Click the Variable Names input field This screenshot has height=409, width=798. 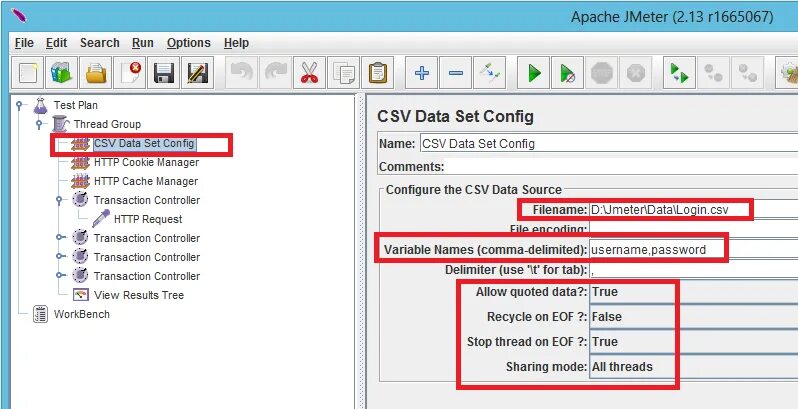coord(694,250)
